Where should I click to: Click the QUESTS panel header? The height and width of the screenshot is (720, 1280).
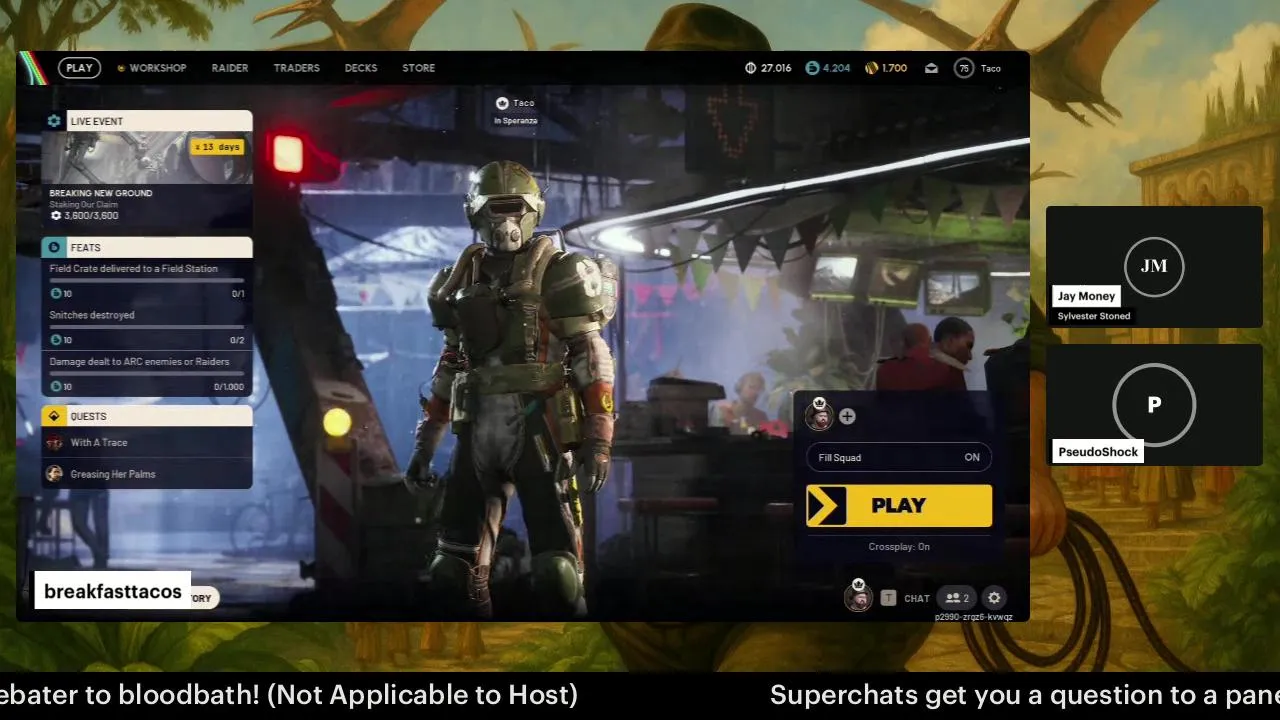tap(147, 416)
